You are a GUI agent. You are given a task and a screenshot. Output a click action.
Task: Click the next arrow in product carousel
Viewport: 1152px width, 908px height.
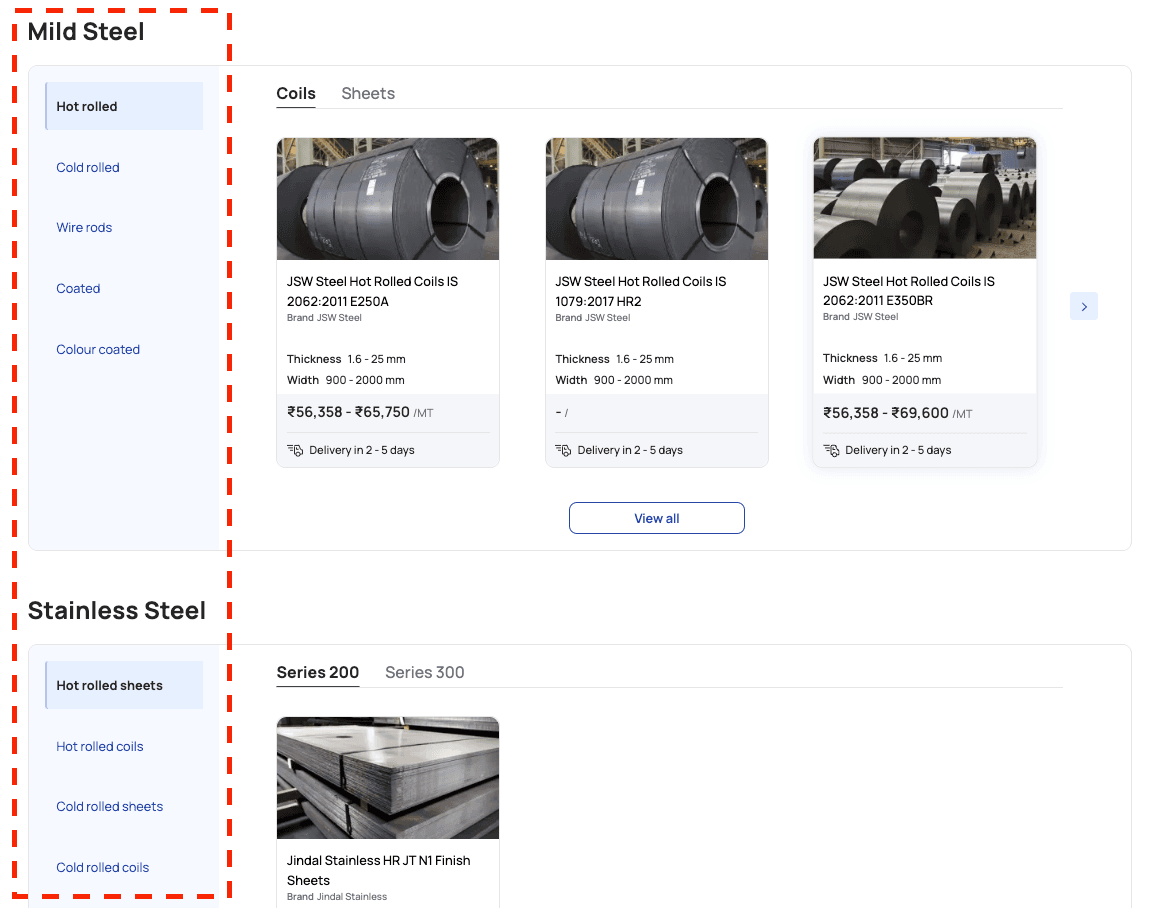click(x=1083, y=307)
